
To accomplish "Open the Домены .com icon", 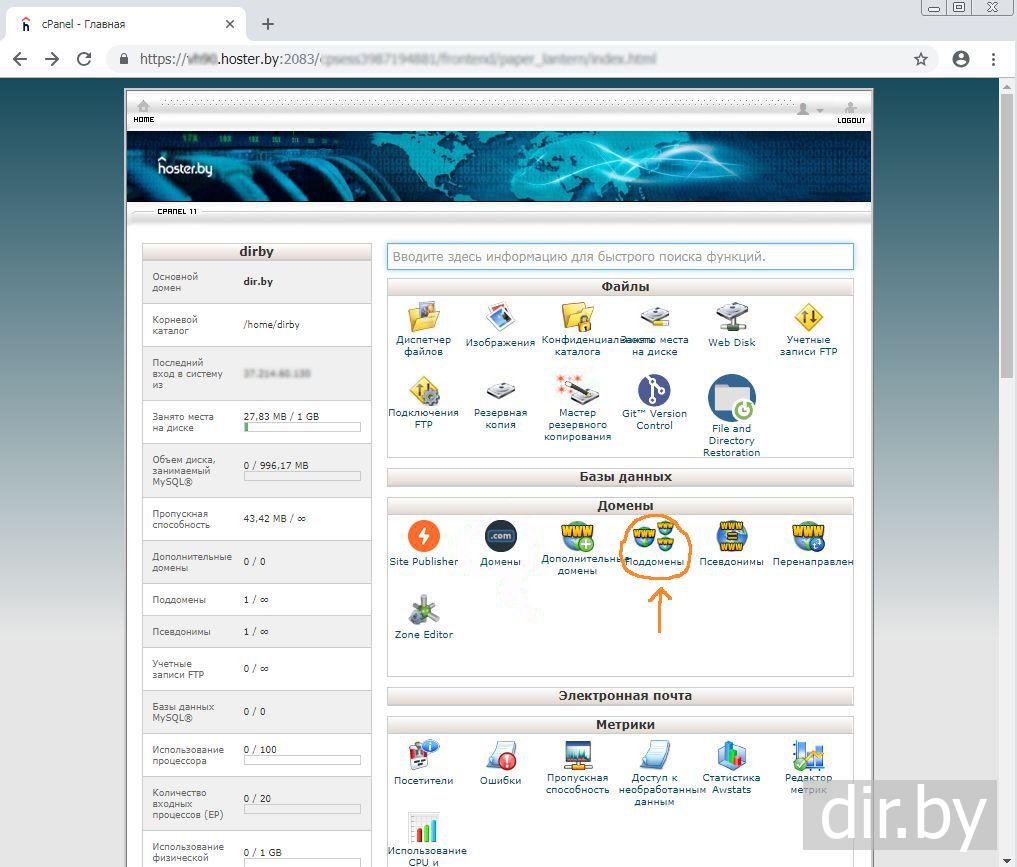I will (x=501, y=536).
